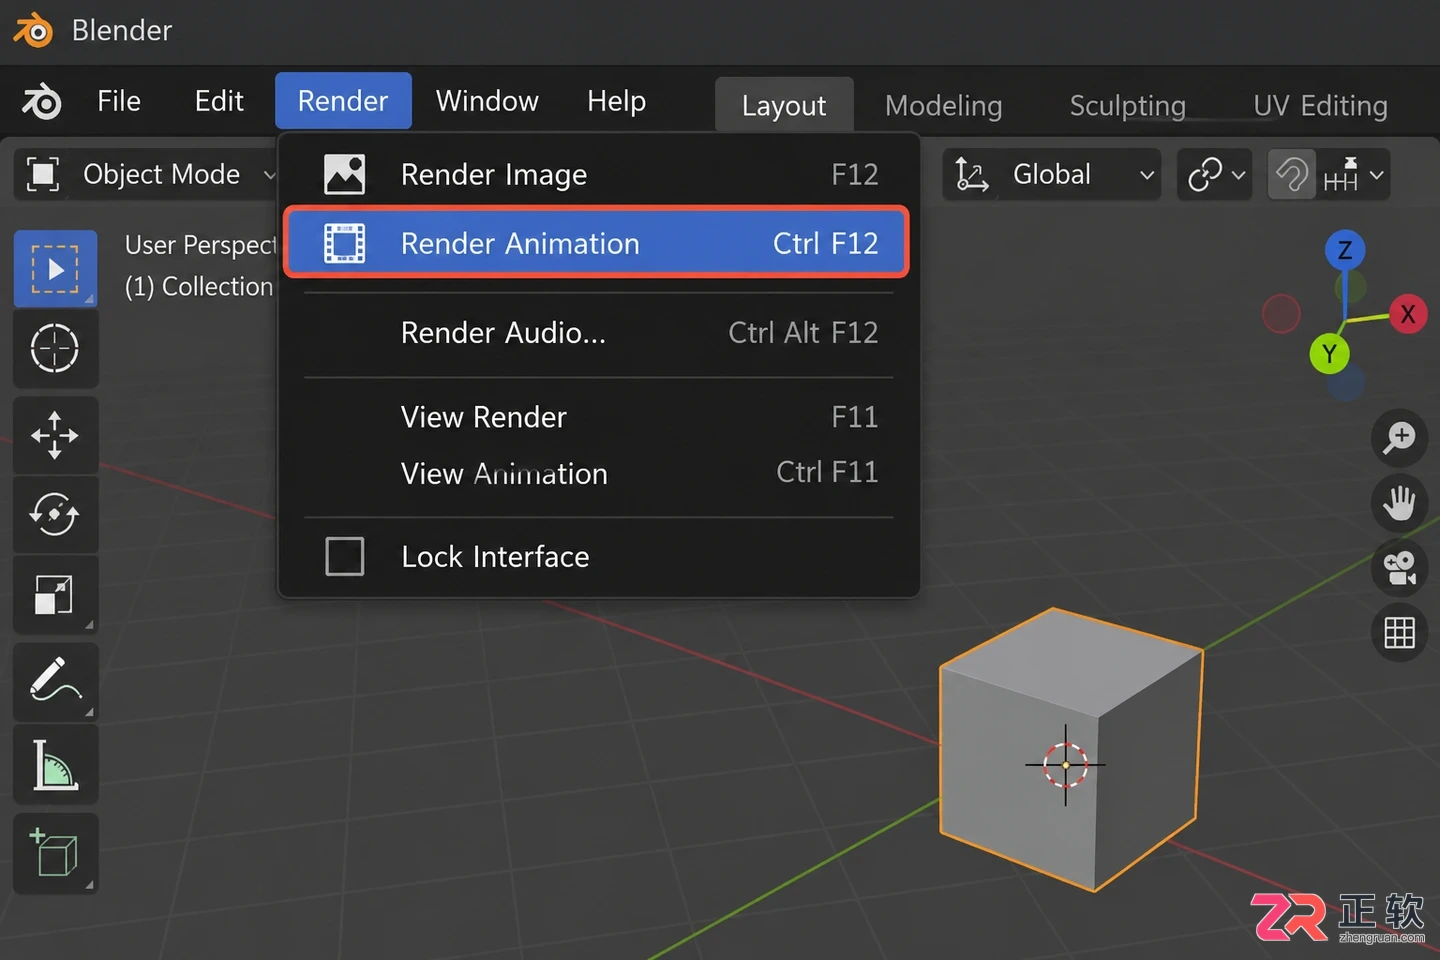
Task: Select the Add Cube tool
Action: [55, 853]
